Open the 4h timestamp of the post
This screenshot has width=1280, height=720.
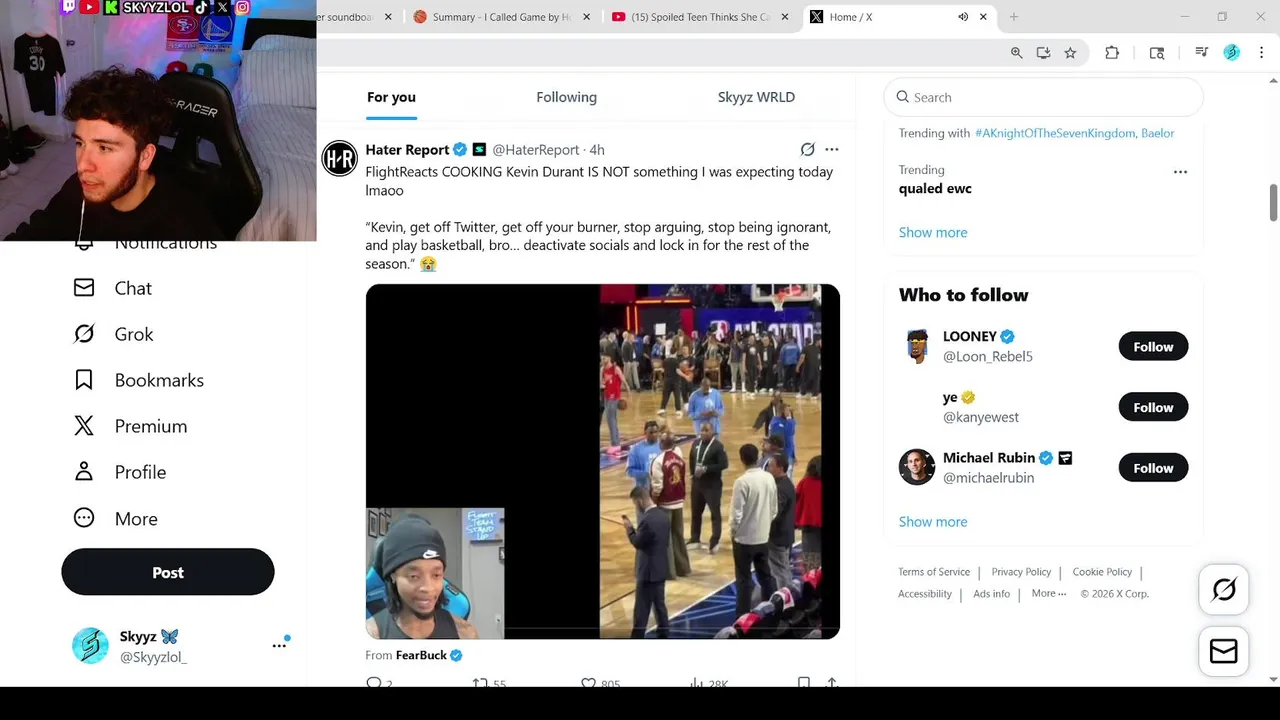(x=597, y=149)
